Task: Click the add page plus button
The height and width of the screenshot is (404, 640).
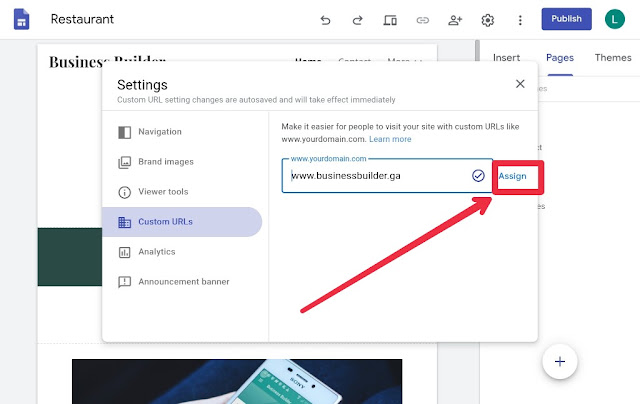Action: (x=560, y=362)
